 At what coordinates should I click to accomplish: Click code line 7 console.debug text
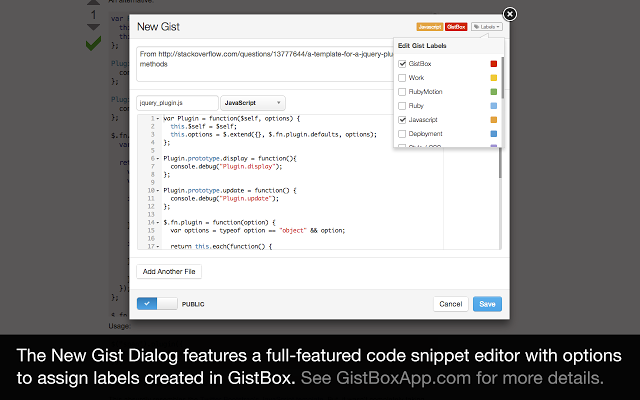point(226,167)
